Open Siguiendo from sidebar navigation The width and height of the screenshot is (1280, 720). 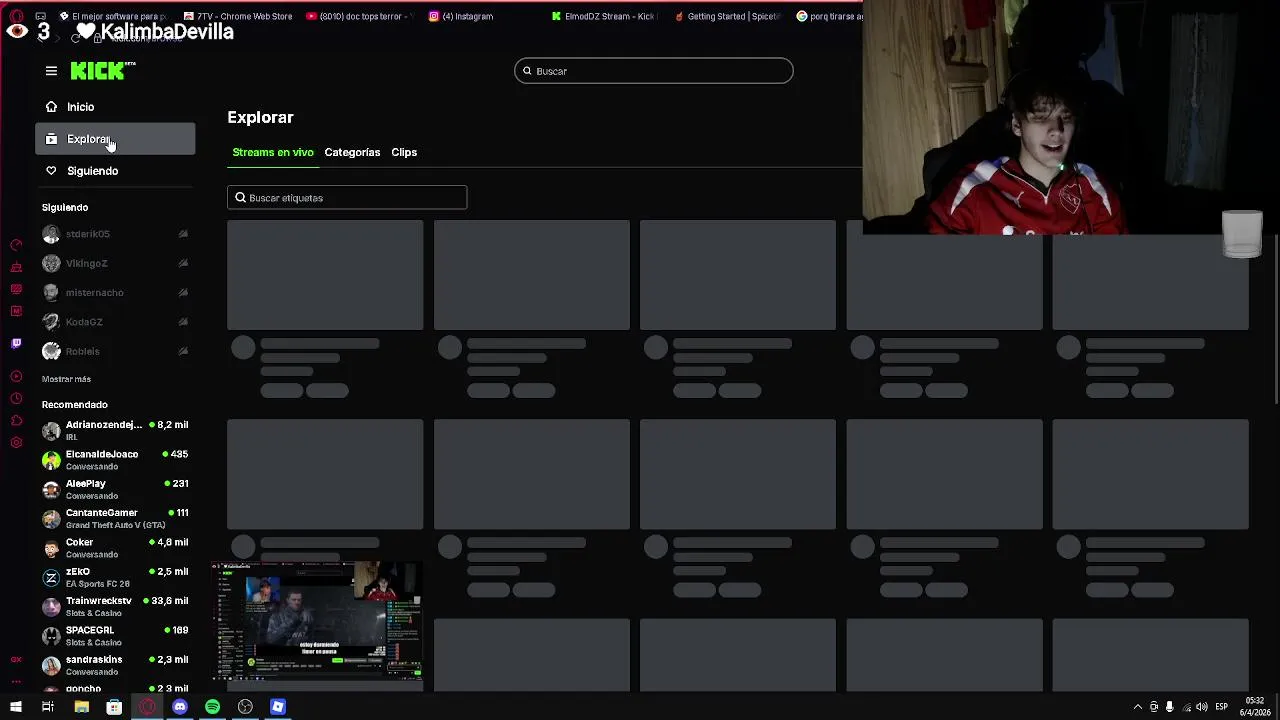click(x=115, y=171)
